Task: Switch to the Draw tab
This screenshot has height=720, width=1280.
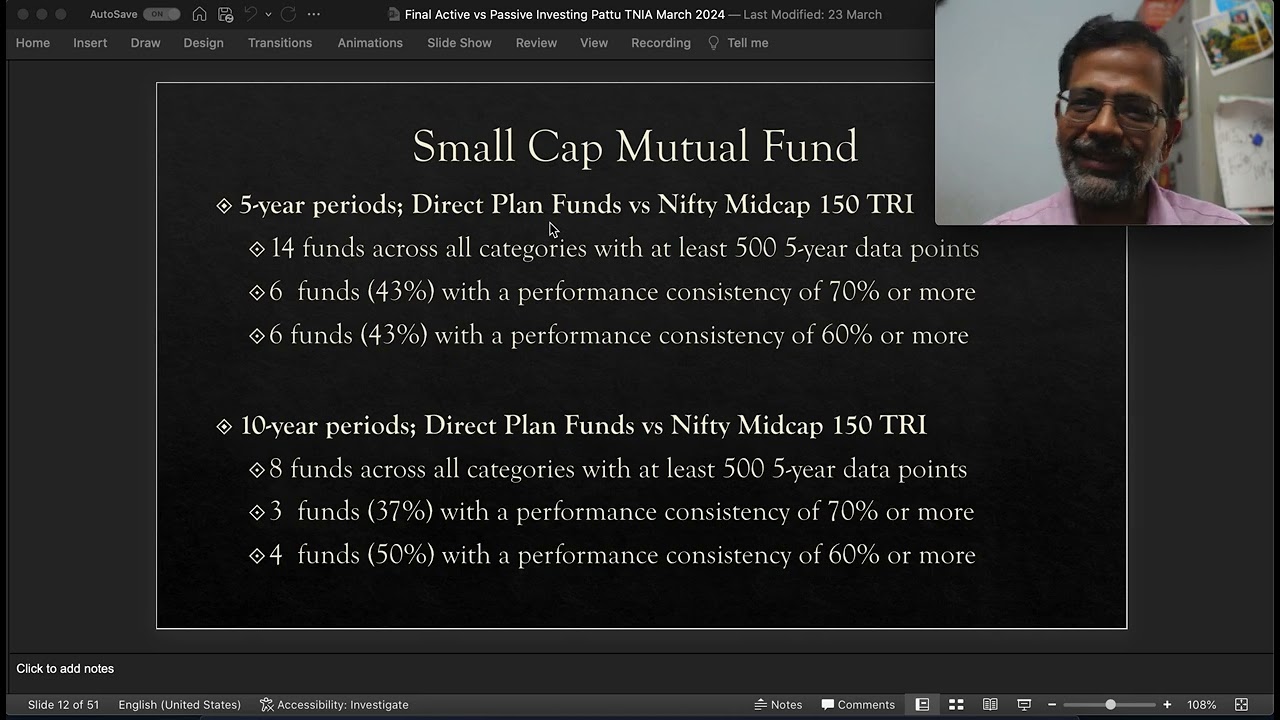Action: [x=145, y=43]
